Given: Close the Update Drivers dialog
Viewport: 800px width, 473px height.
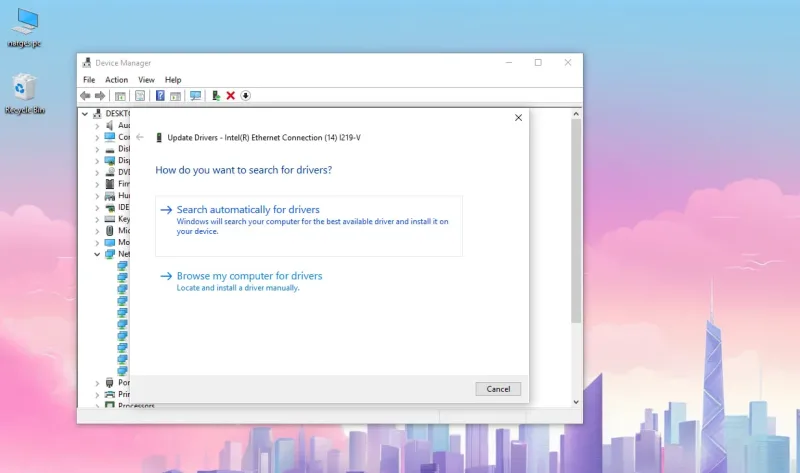Looking at the screenshot, I should (x=518, y=118).
